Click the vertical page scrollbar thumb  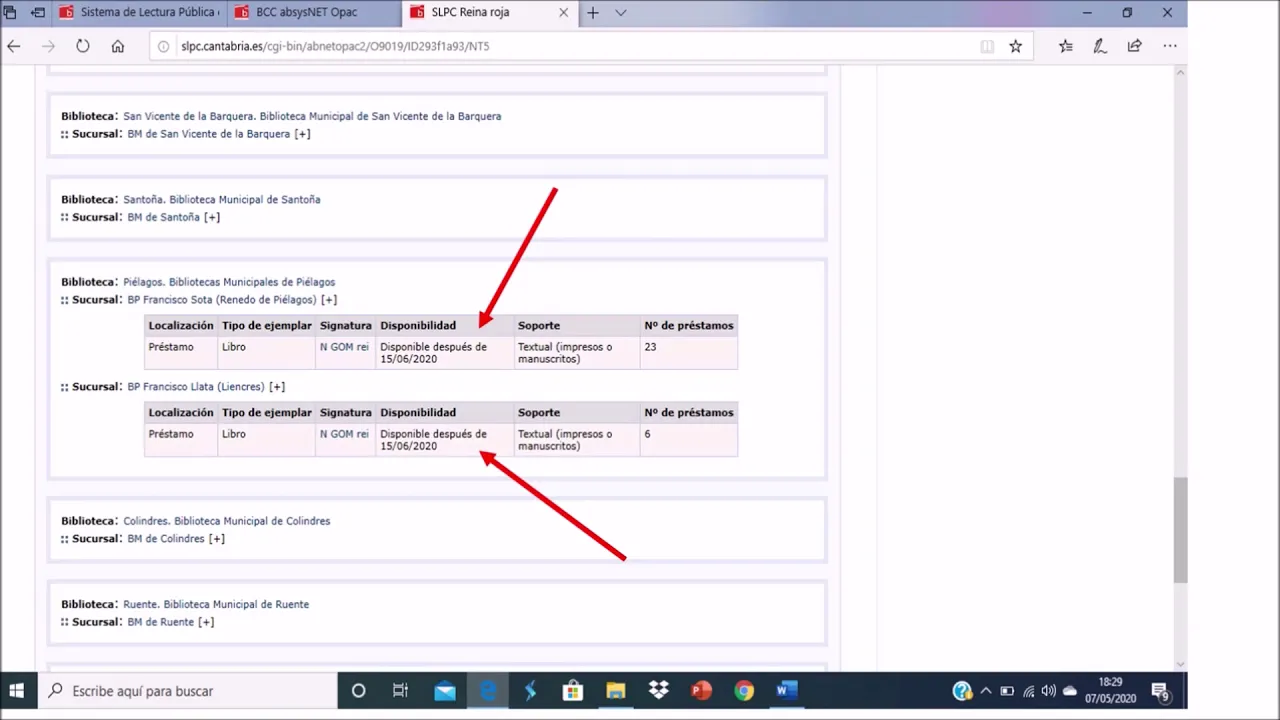point(1180,530)
